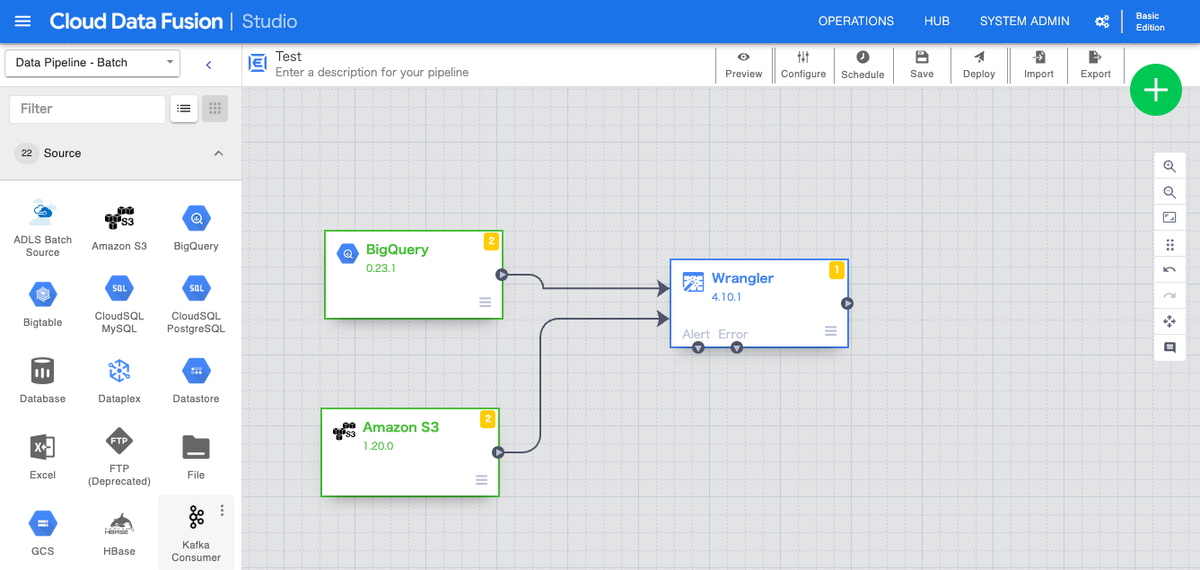This screenshot has height=570, width=1200.
Task: Click the green plus add button
Action: click(1156, 90)
